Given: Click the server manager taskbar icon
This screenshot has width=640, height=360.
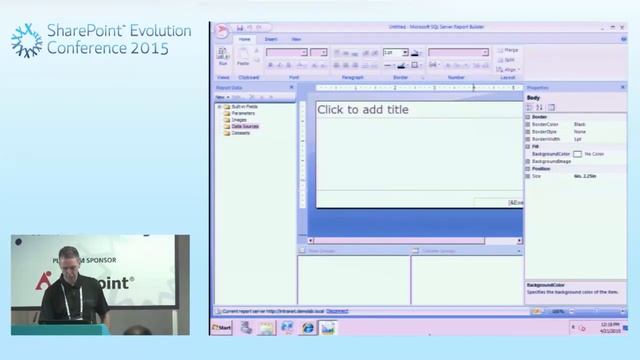Looking at the screenshot, I should tap(246, 327).
